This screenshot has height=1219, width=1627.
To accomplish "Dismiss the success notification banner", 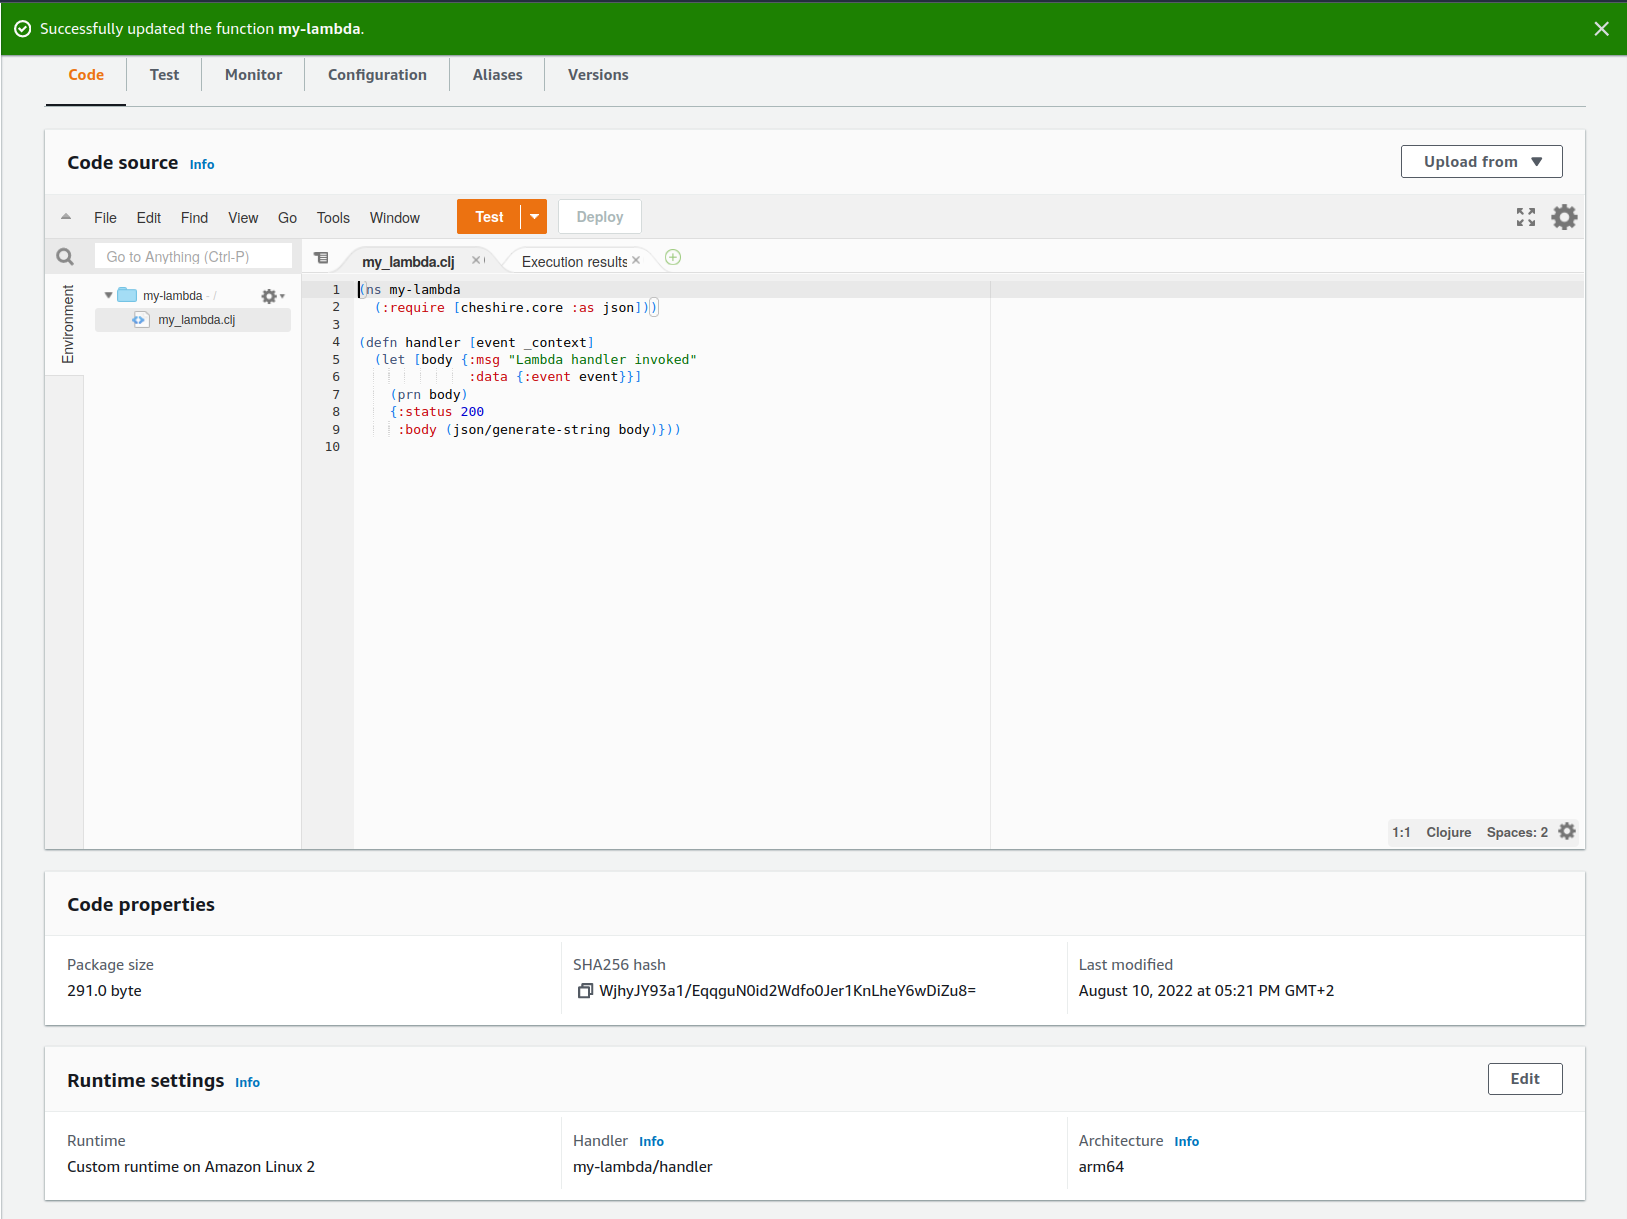I will 1601,29.
